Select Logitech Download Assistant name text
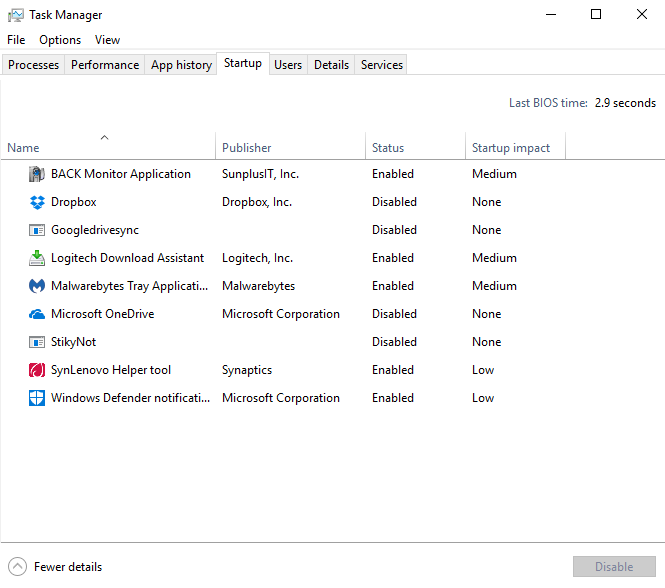Screen dimensions: 665x588 [x=128, y=258]
